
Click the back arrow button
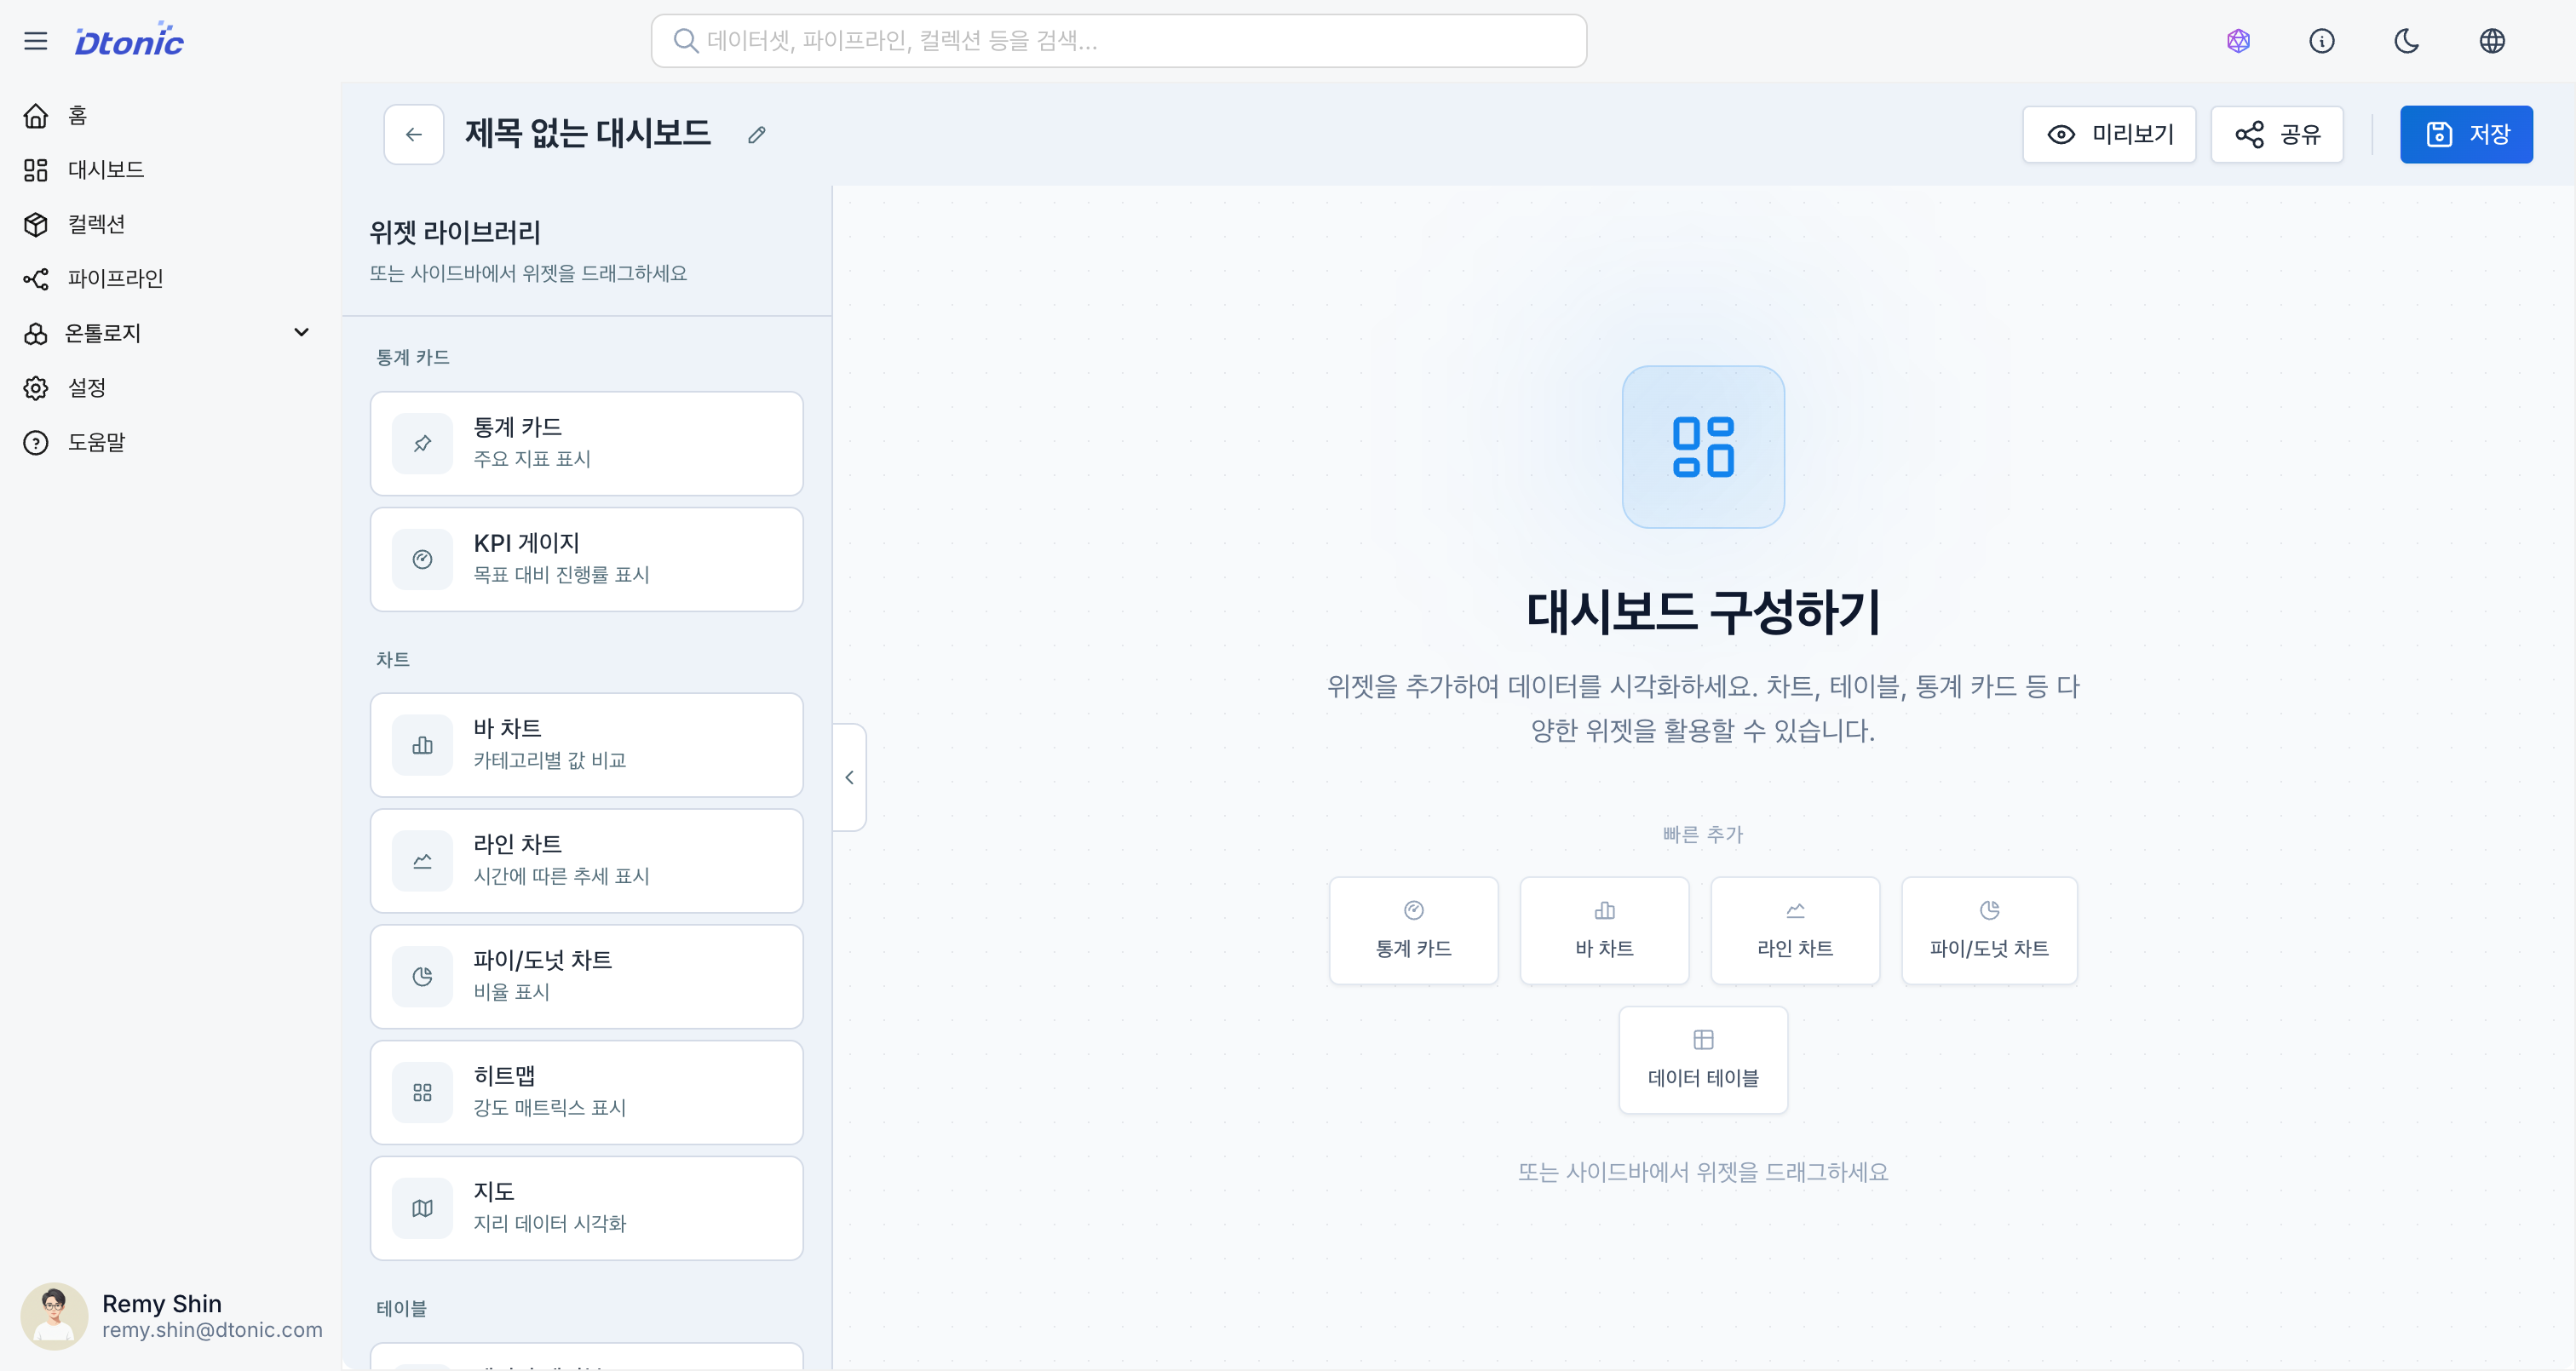click(x=414, y=135)
